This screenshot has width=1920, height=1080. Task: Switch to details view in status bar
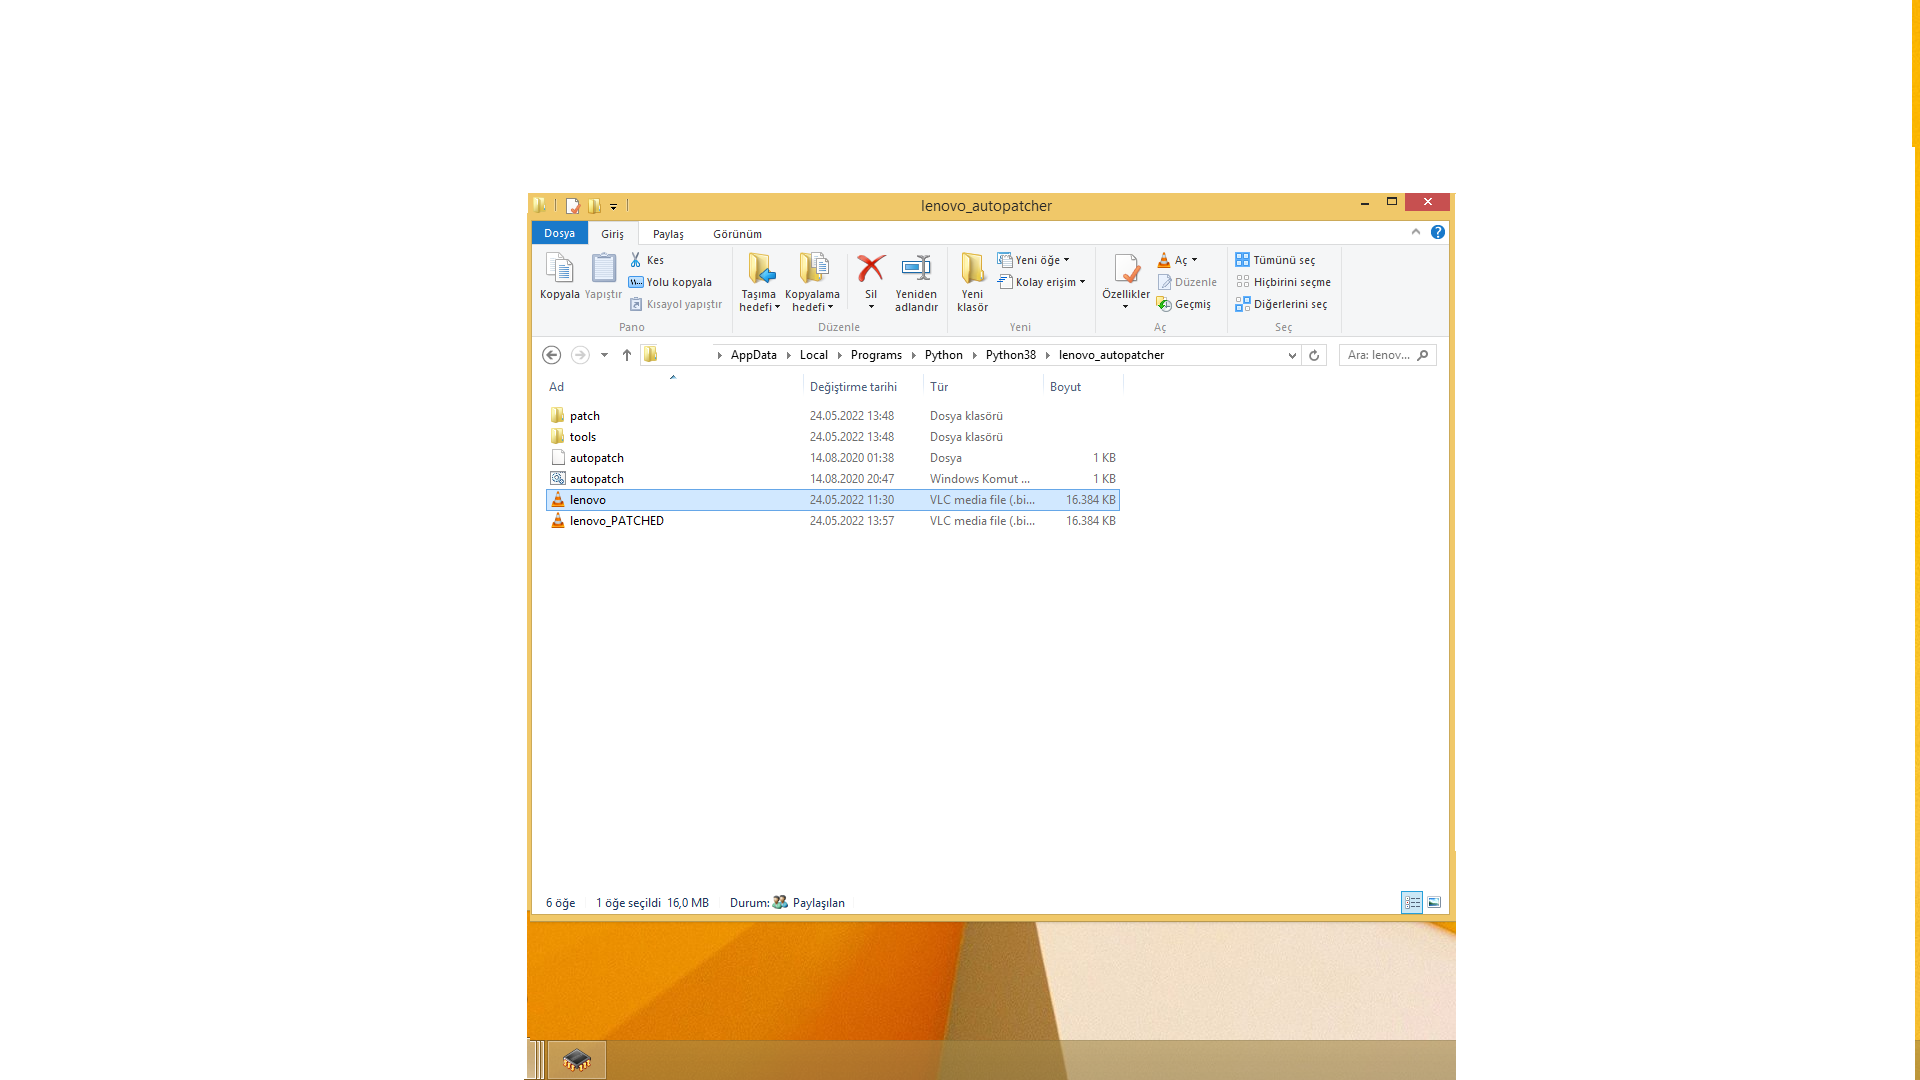(x=1411, y=902)
